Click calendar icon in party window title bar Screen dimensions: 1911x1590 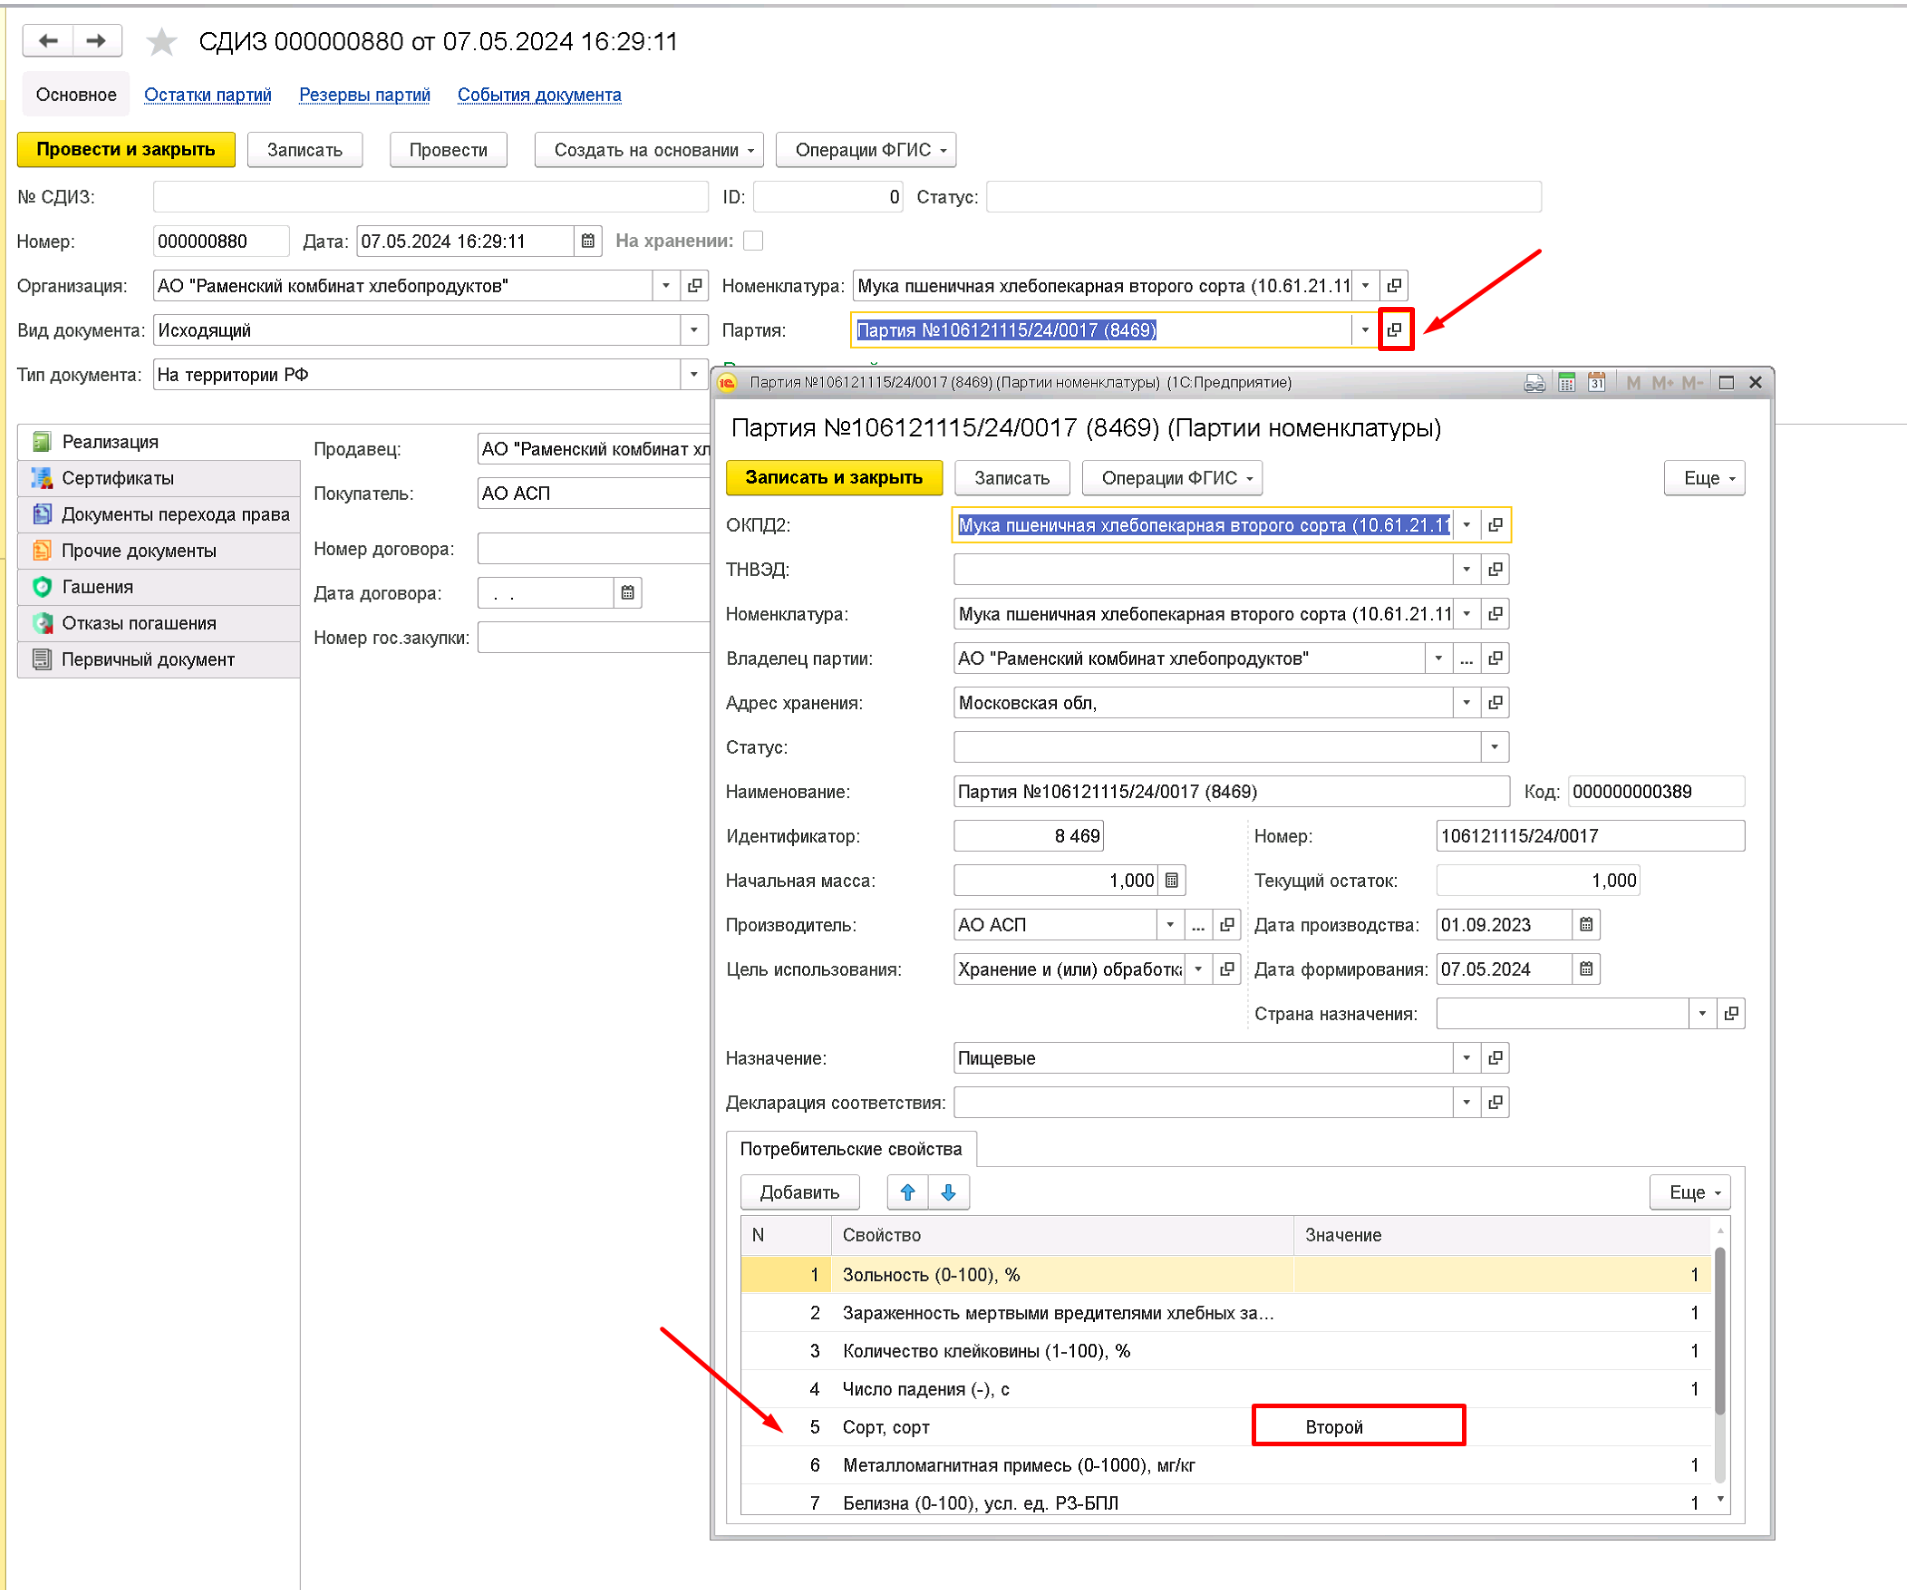[x=1597, y=383]
